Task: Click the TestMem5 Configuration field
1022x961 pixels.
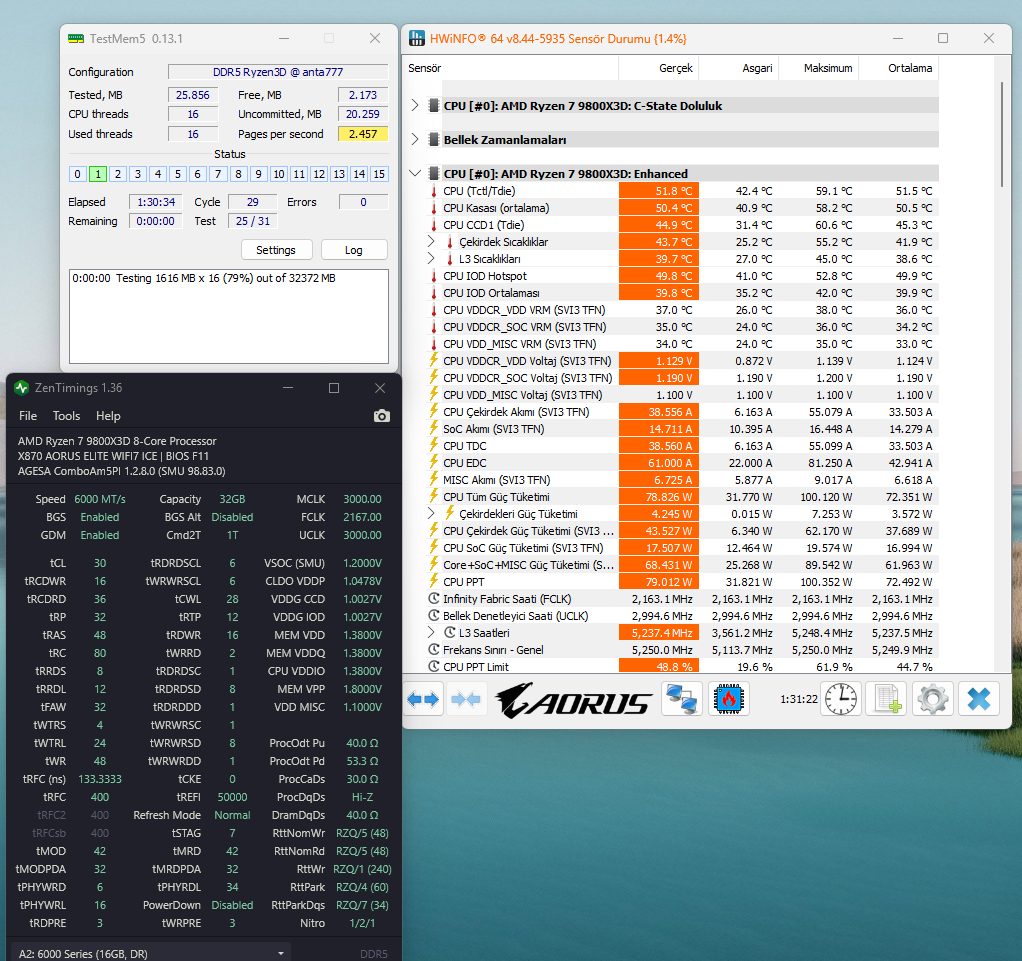Action: coord(278,72)
